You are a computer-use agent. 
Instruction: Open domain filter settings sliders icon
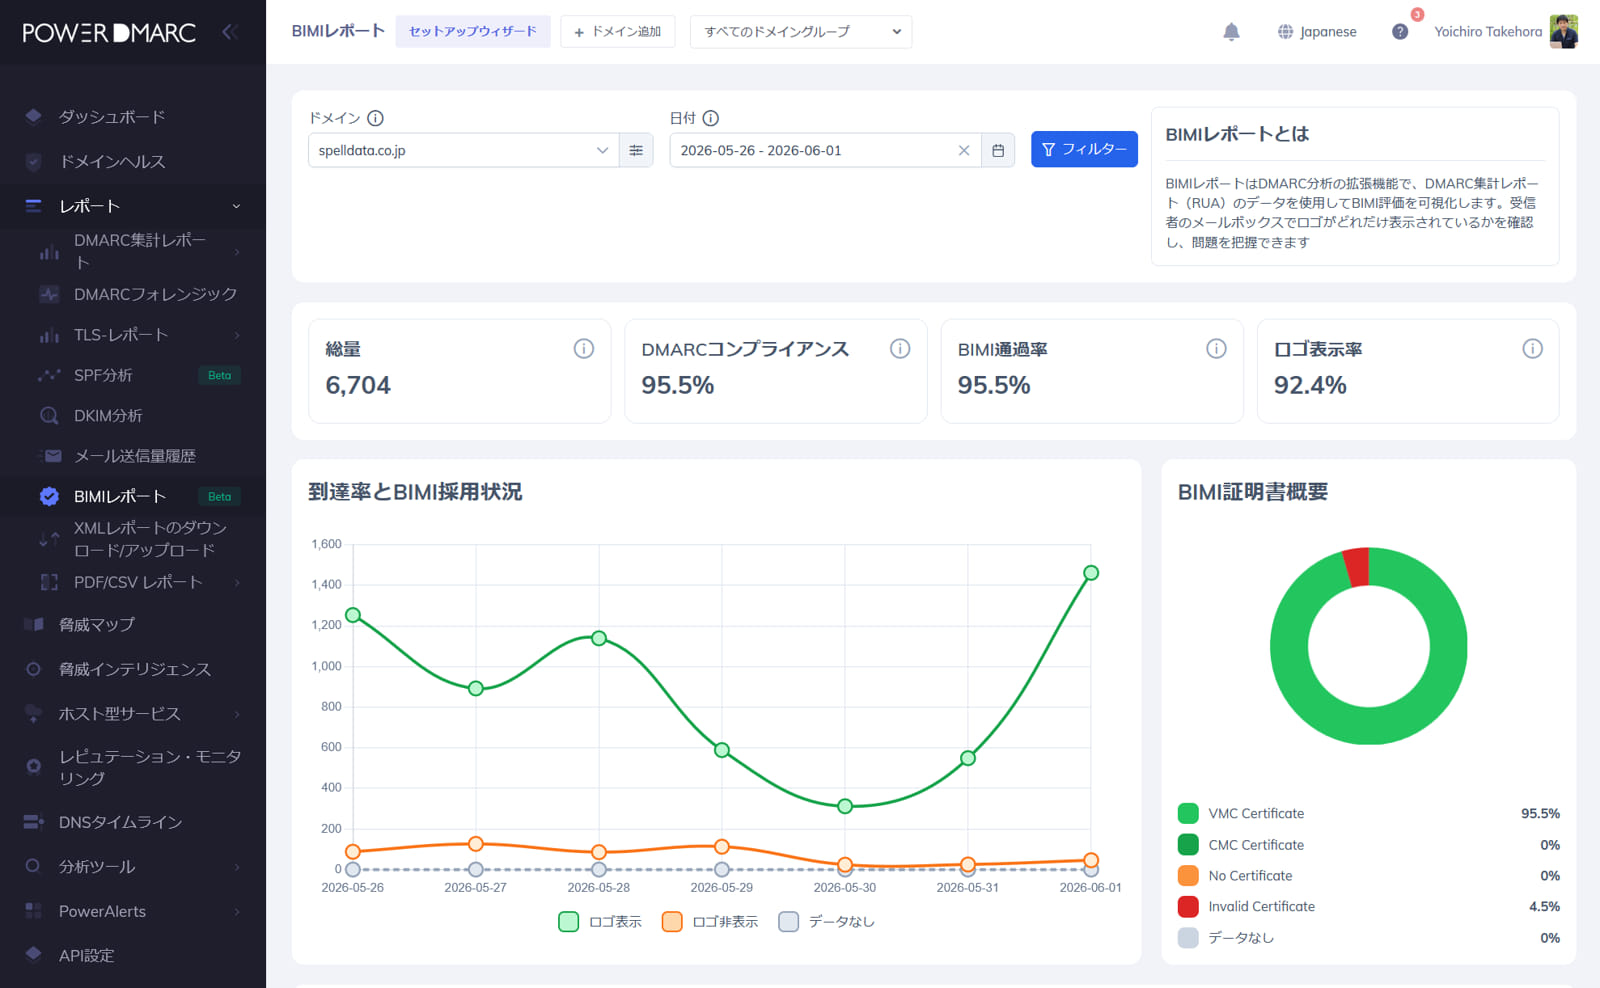(x=636, y=150)
